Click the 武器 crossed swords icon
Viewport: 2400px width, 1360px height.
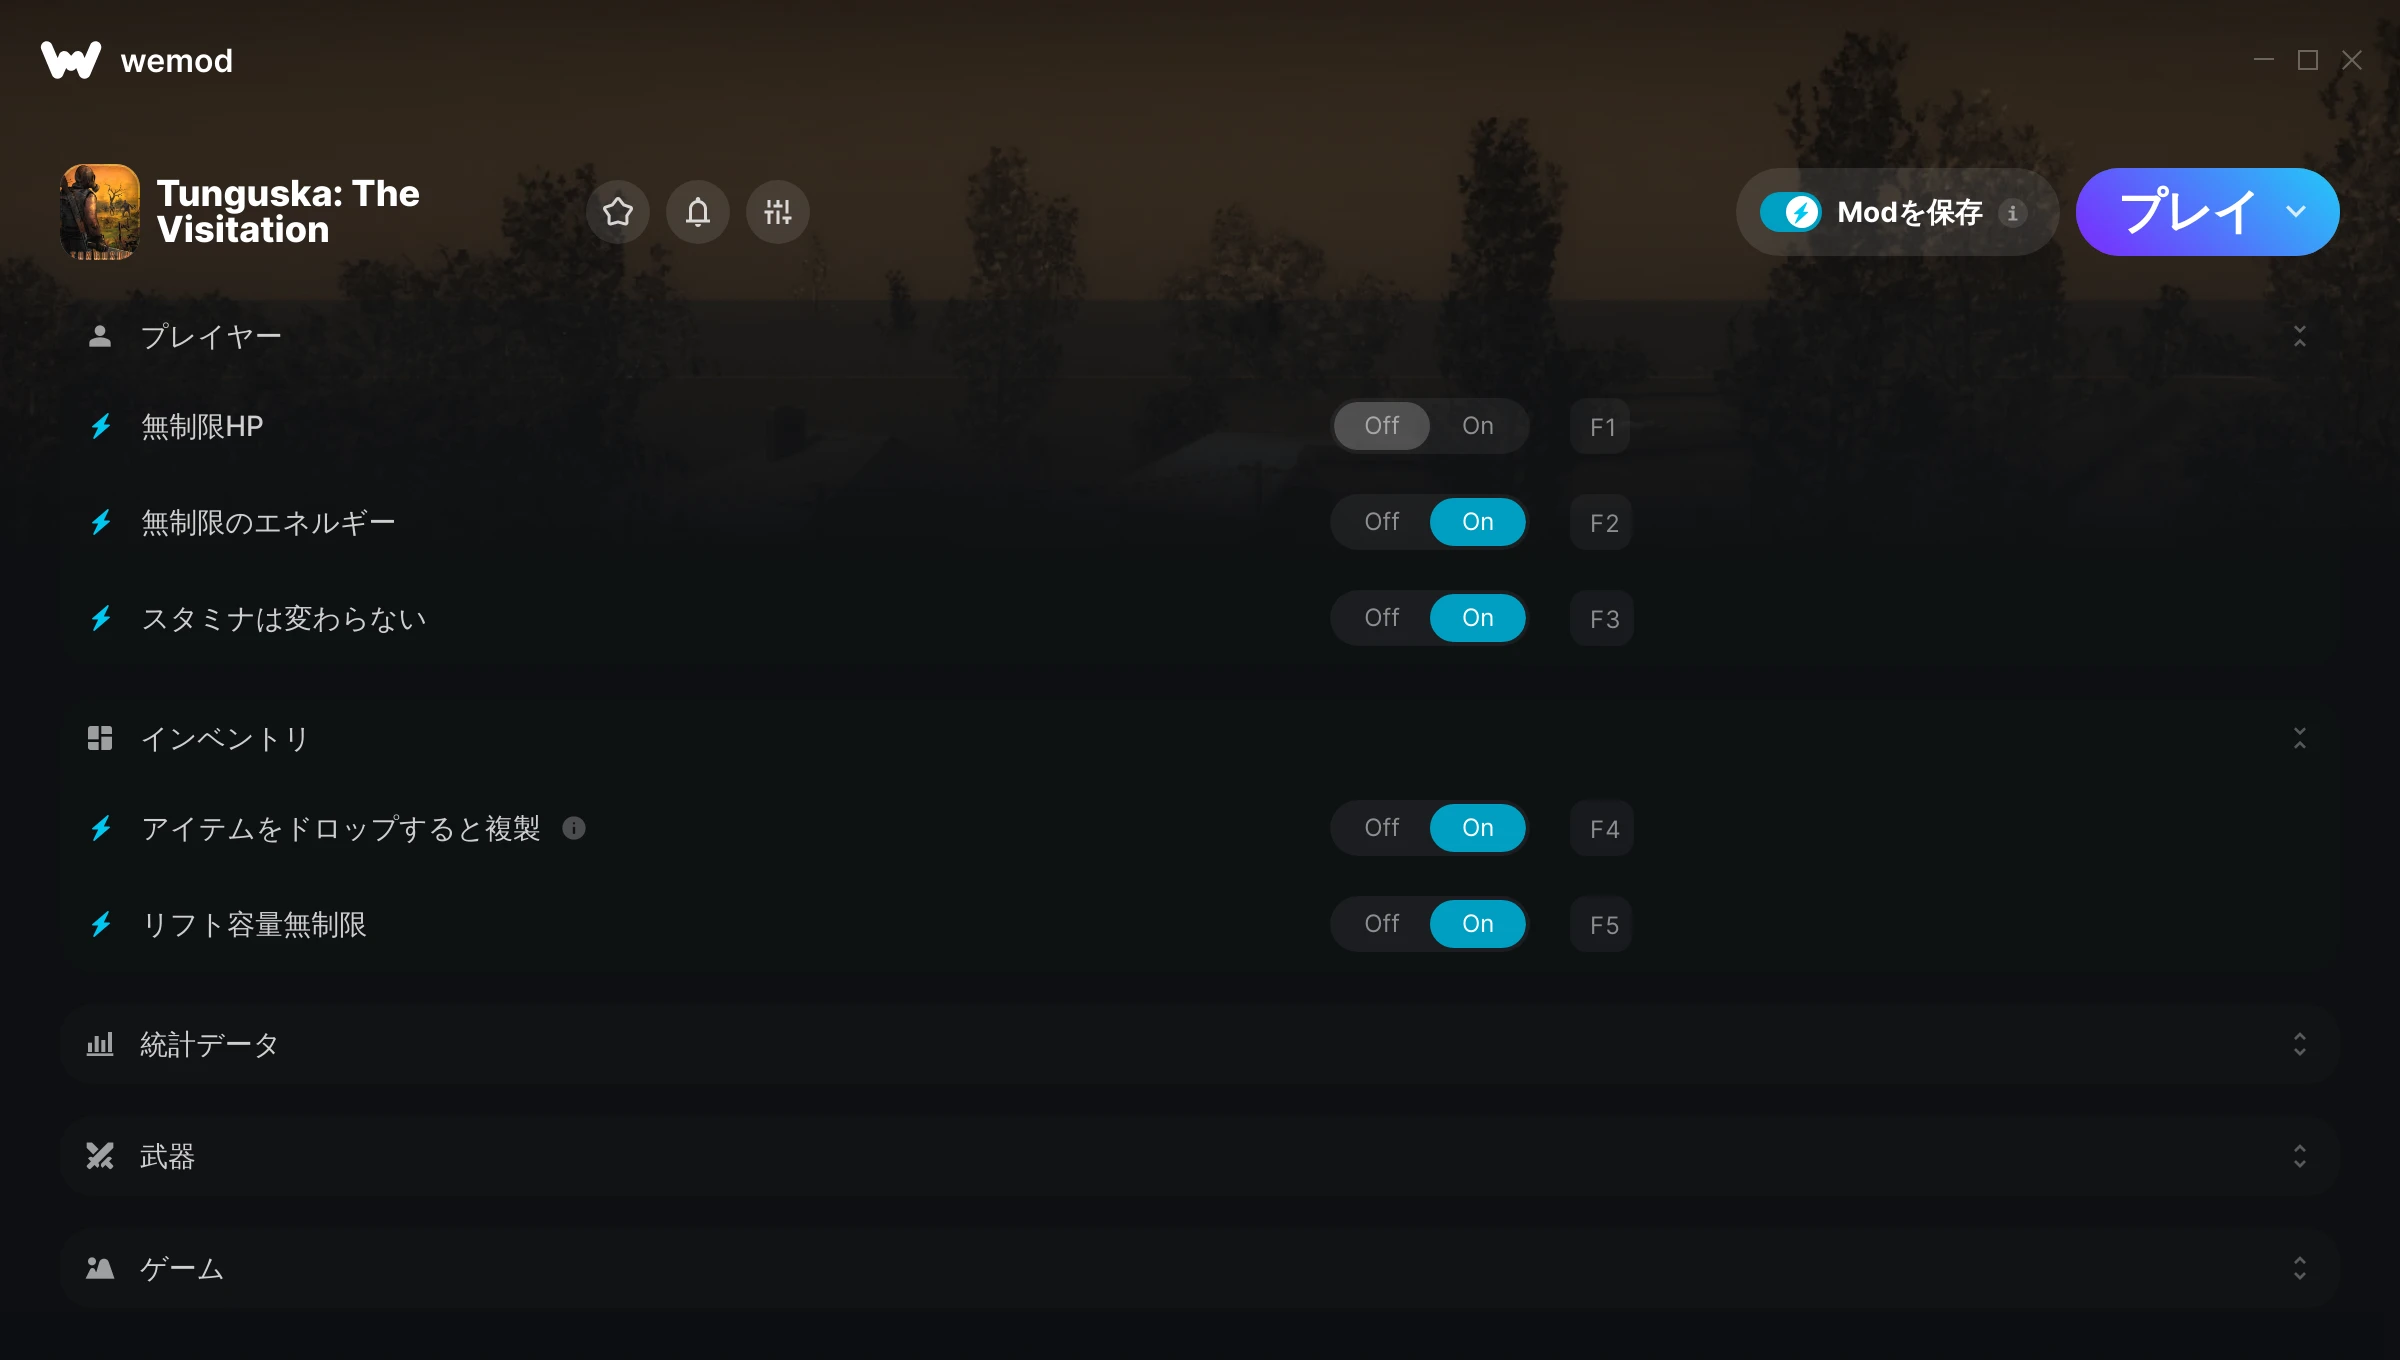(x=100, y=1156)
